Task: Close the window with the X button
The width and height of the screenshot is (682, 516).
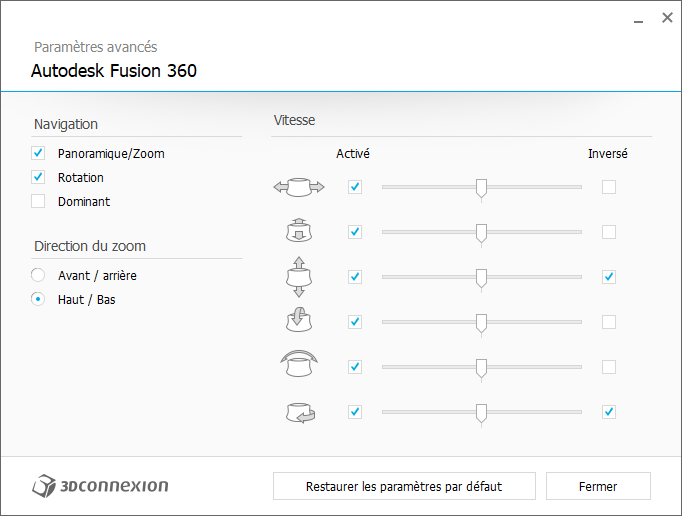Action: (x=667, y=18)
